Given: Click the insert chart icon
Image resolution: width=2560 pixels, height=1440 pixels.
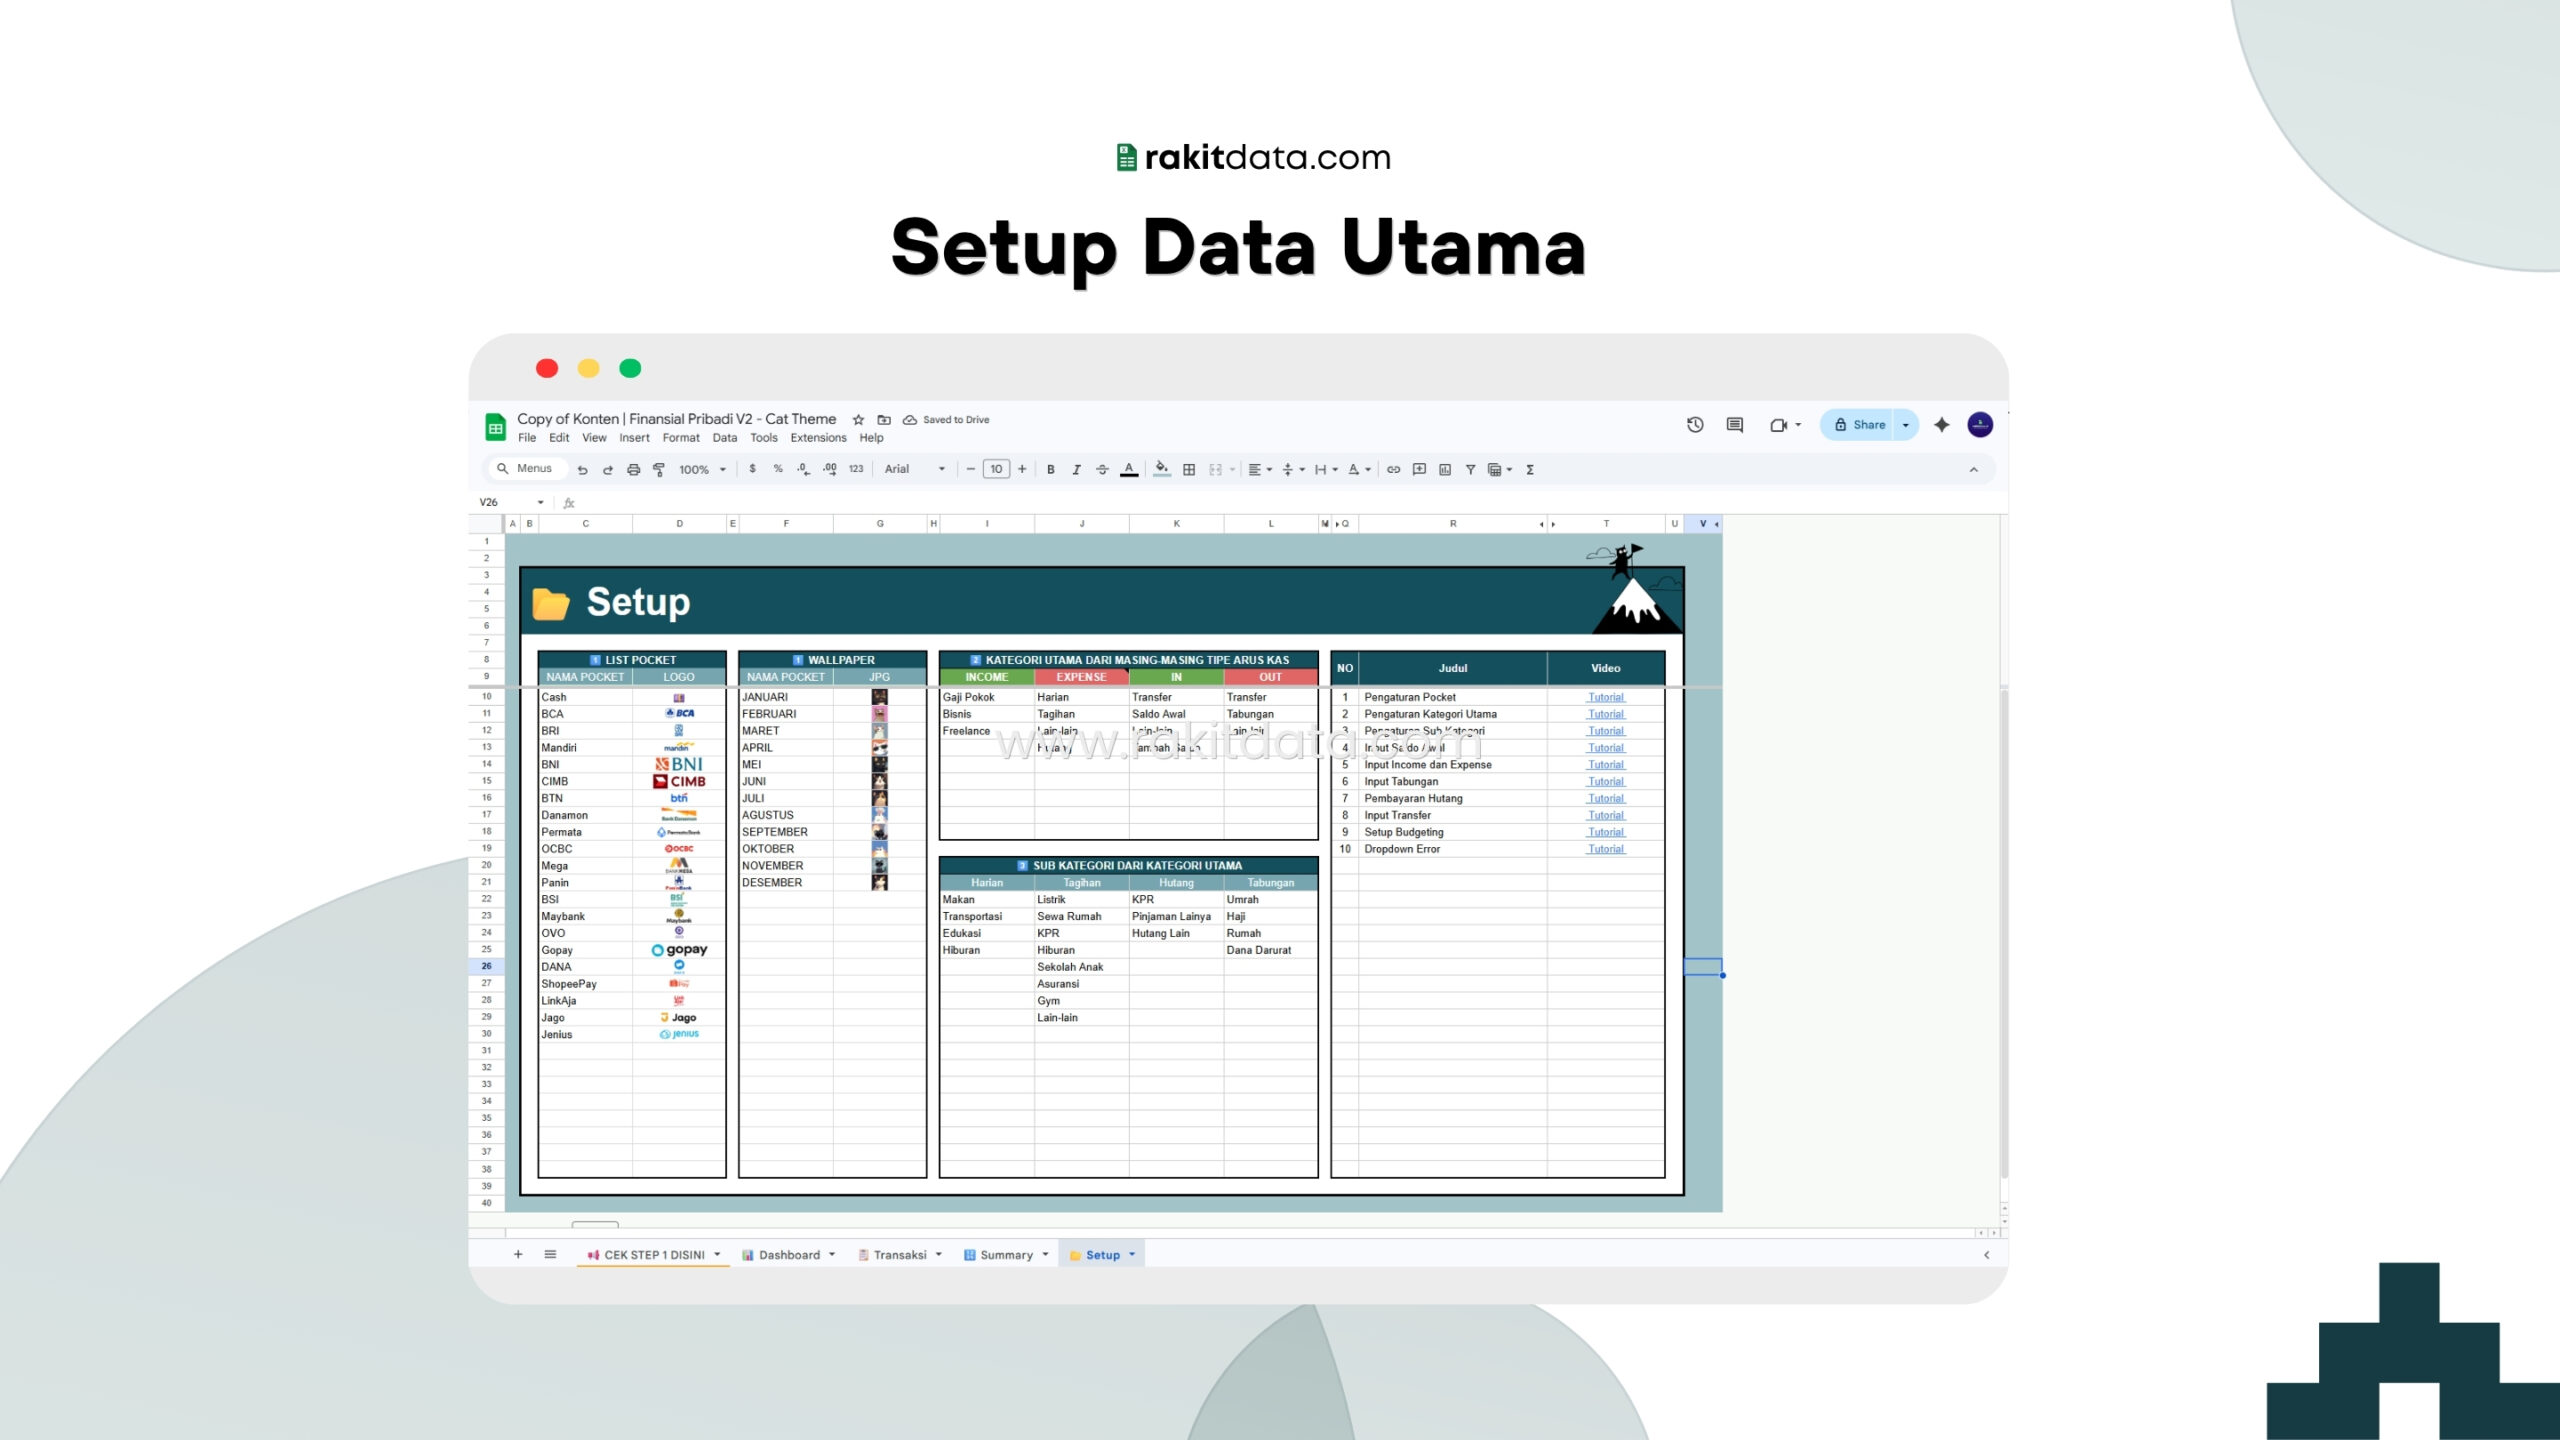Looking at the screenshot, I should [1445, 469].
